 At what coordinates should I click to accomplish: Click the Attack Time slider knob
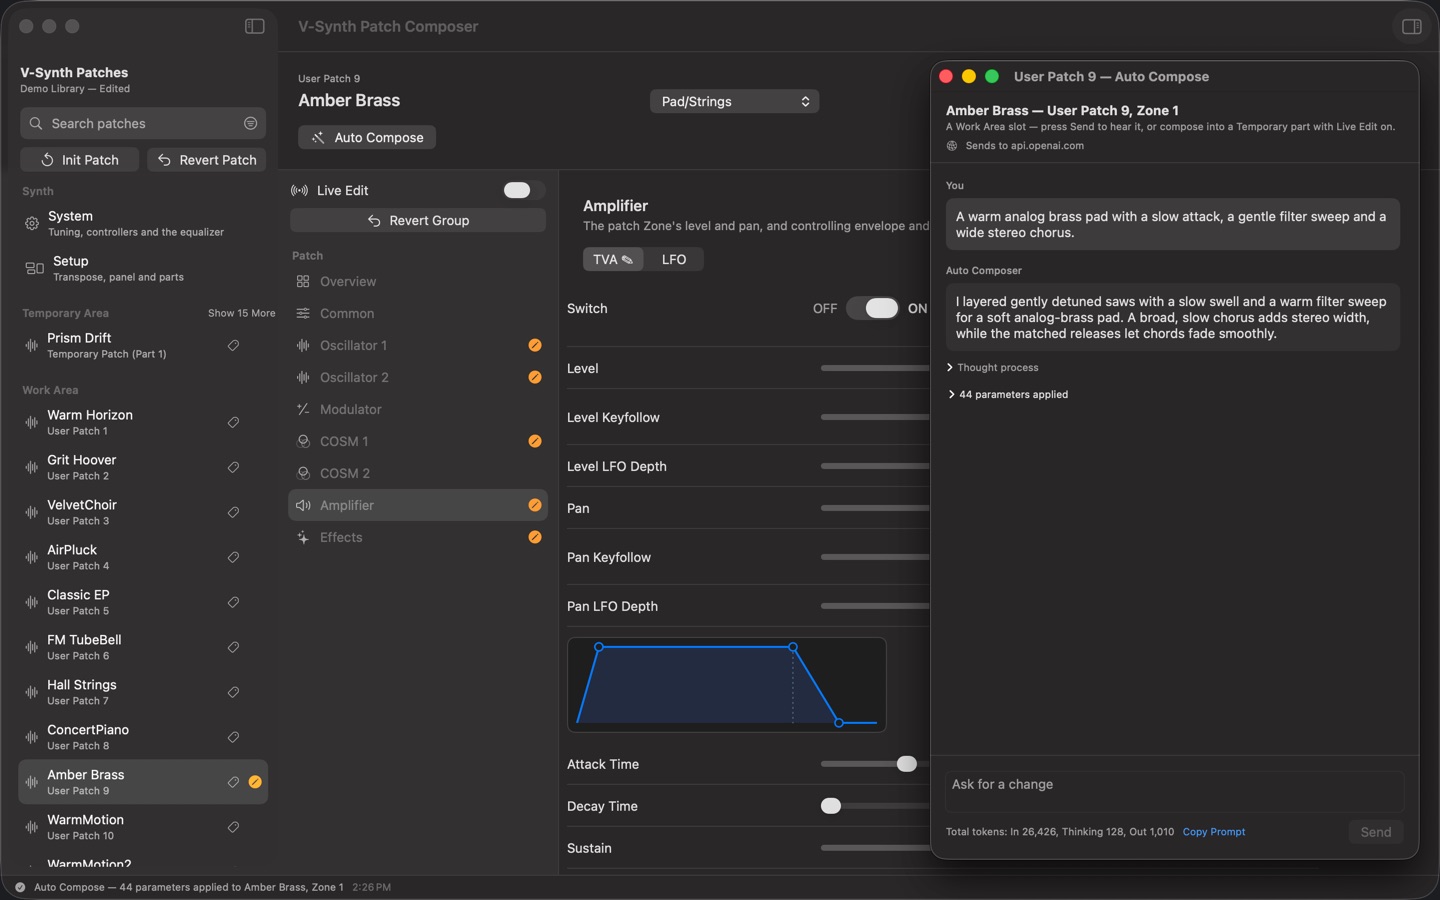pos(906,764)
